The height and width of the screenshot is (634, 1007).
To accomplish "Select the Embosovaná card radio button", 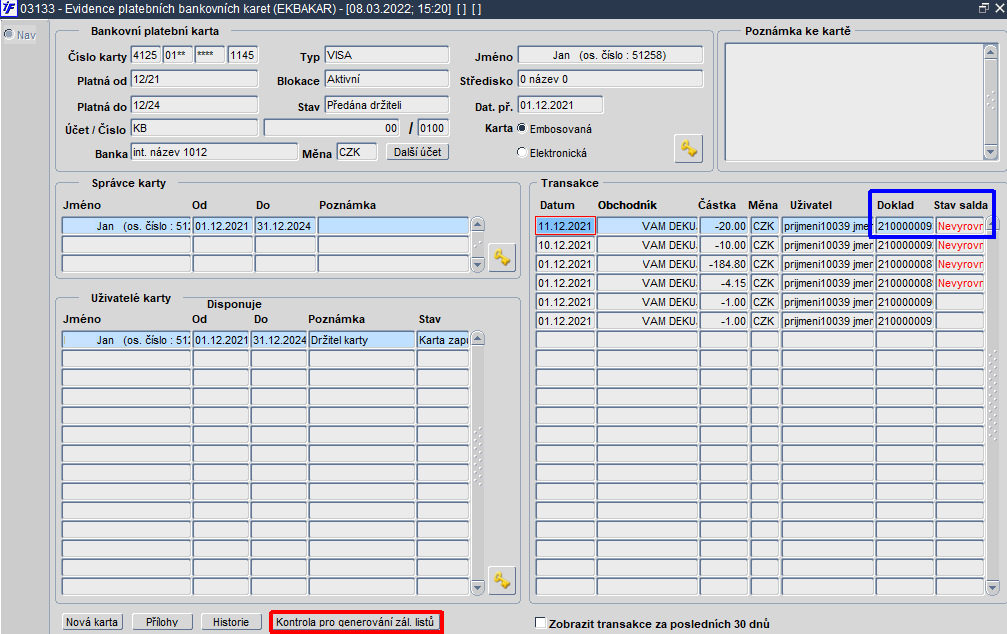I will (x=522, y=128).
